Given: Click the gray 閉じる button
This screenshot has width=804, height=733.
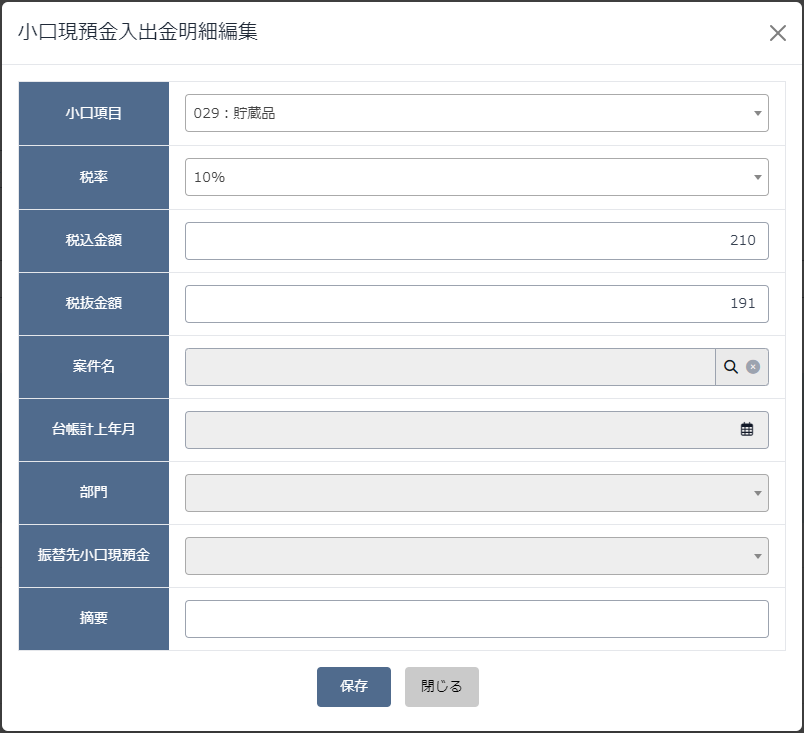Looking at the screenshot, I should click(442, 687).
